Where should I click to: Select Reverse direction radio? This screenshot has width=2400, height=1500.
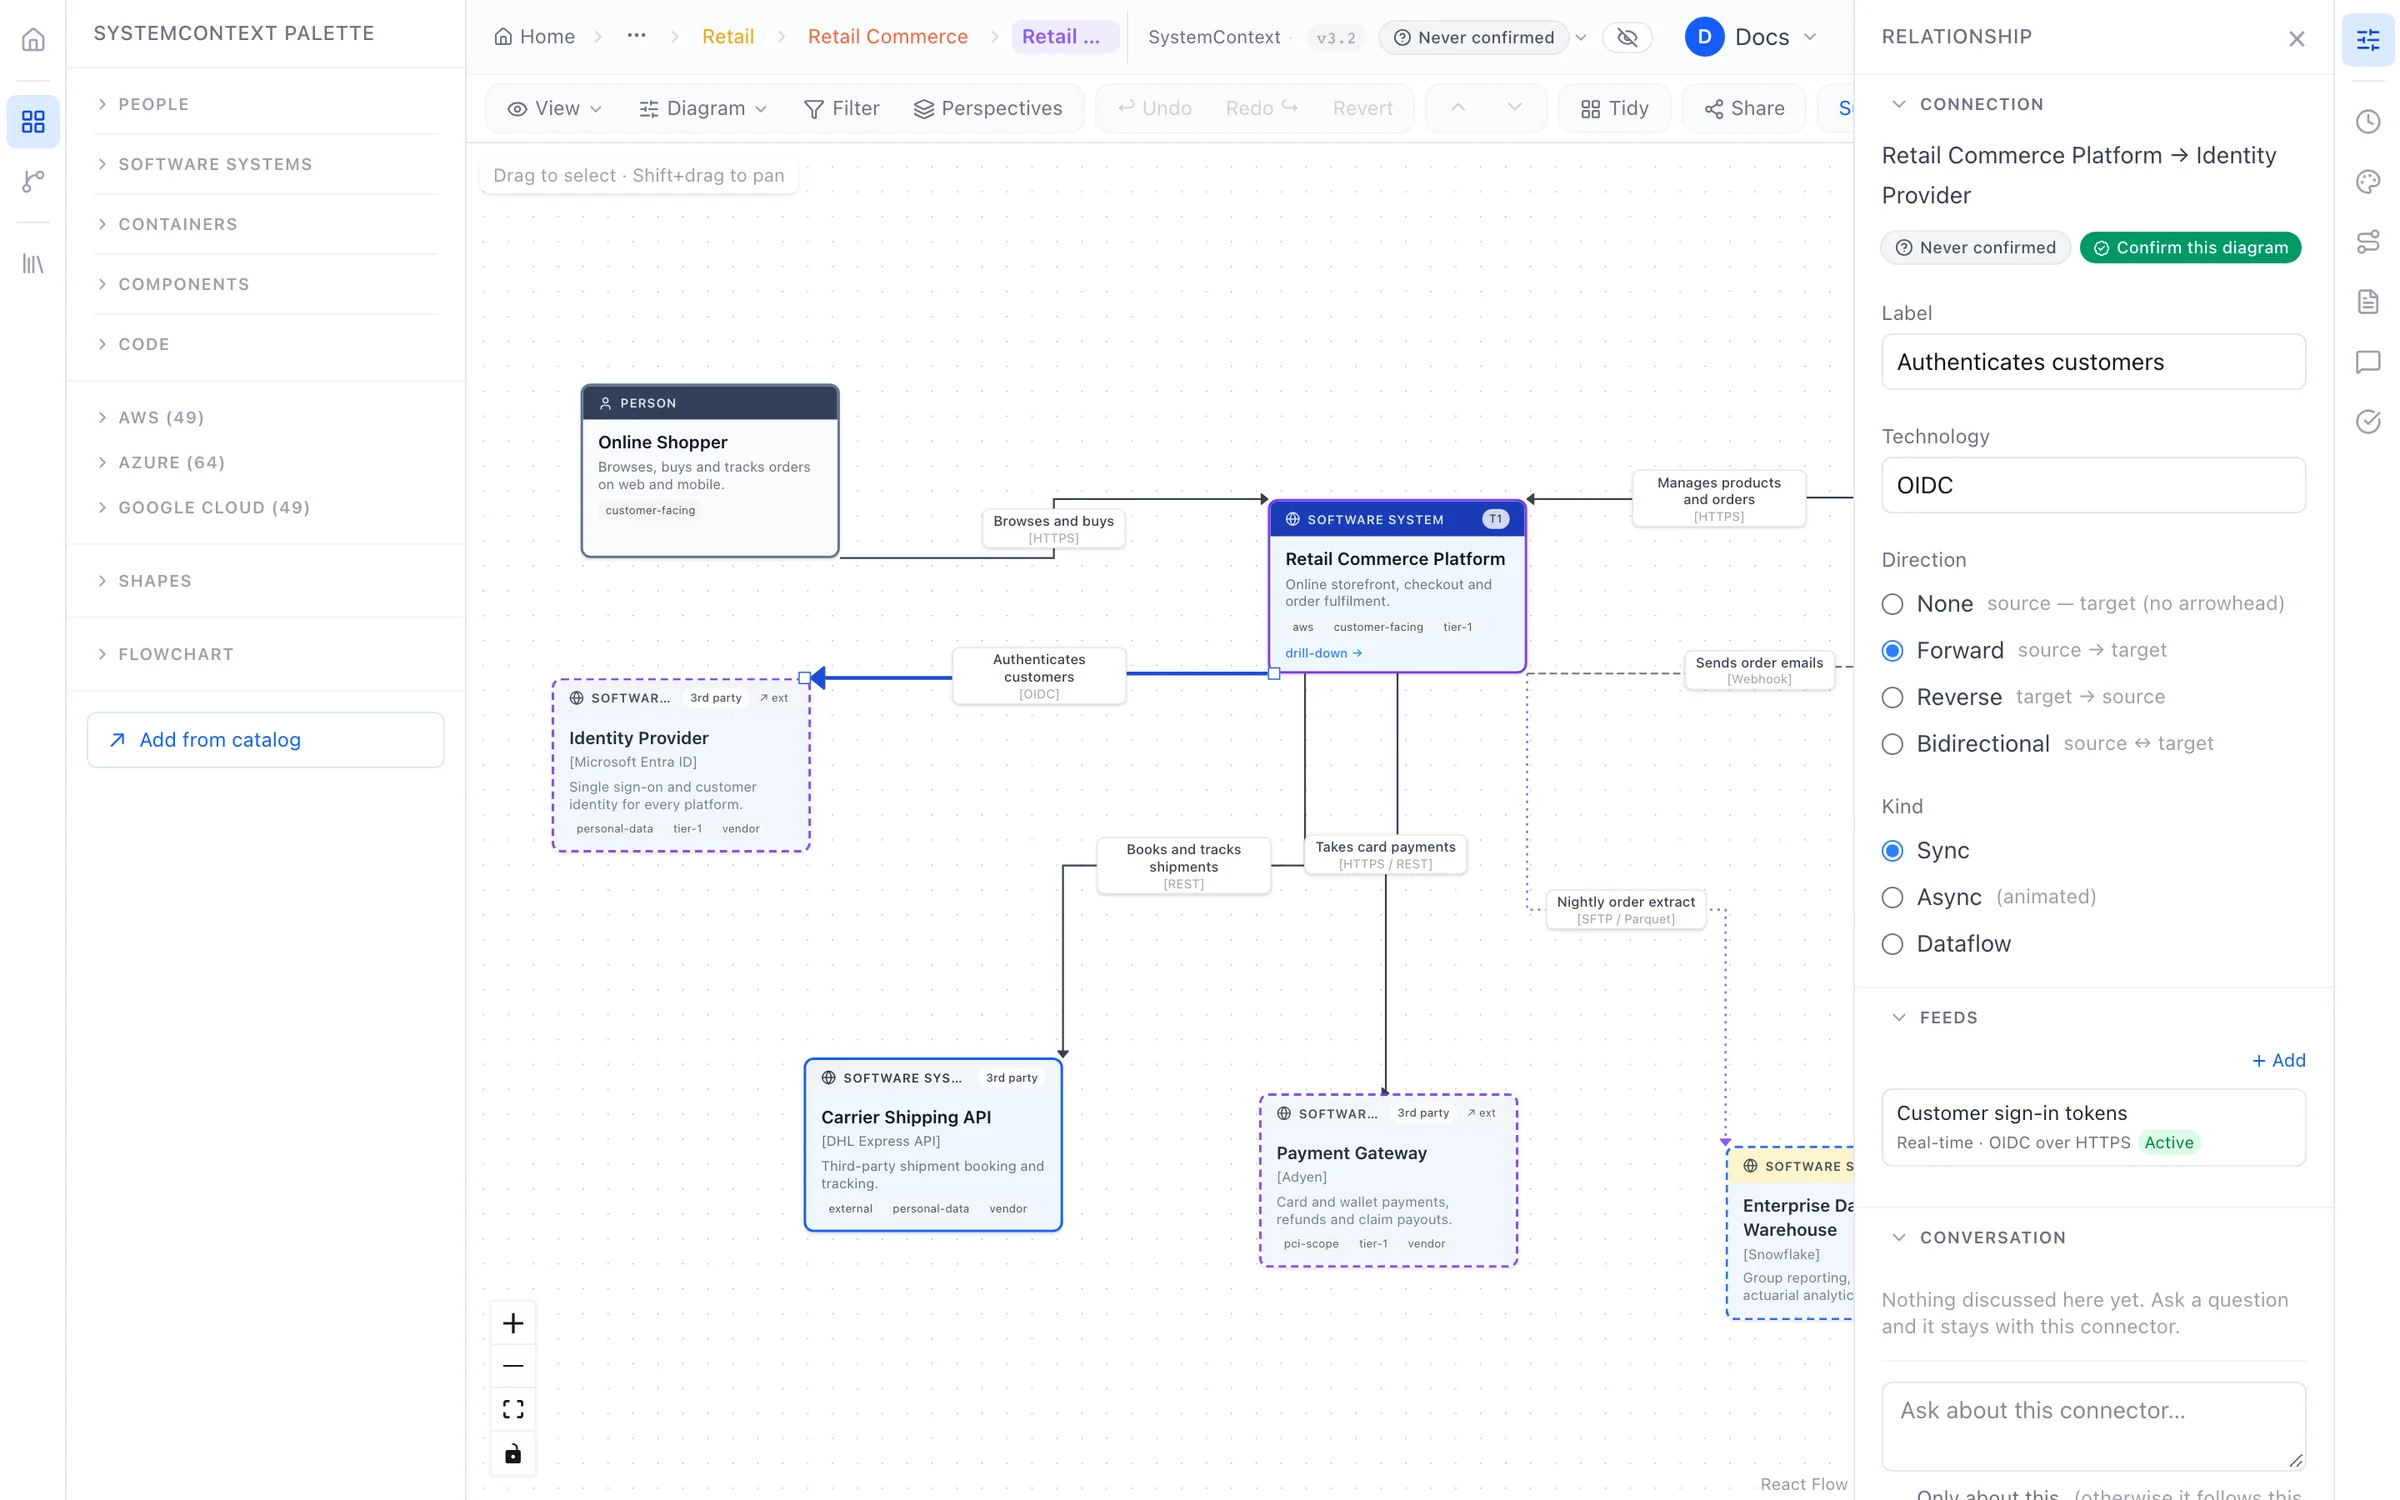[1892, 697]
